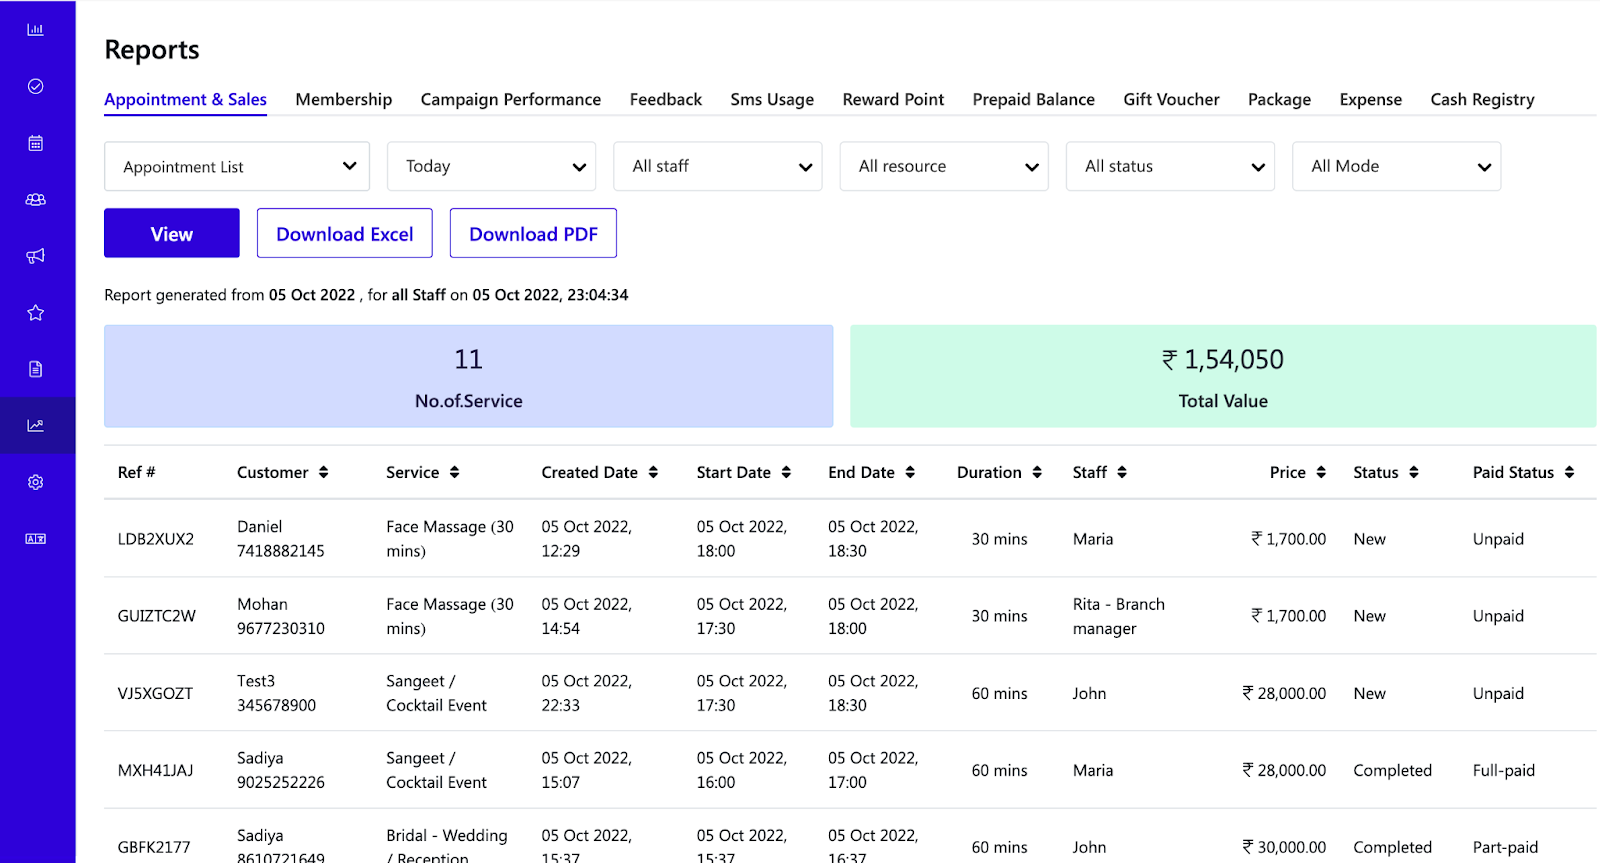The width and height of the screenshot is (1600, 863).
Task: Switch to the Campaign Performance tab
Action: point(511,99)
